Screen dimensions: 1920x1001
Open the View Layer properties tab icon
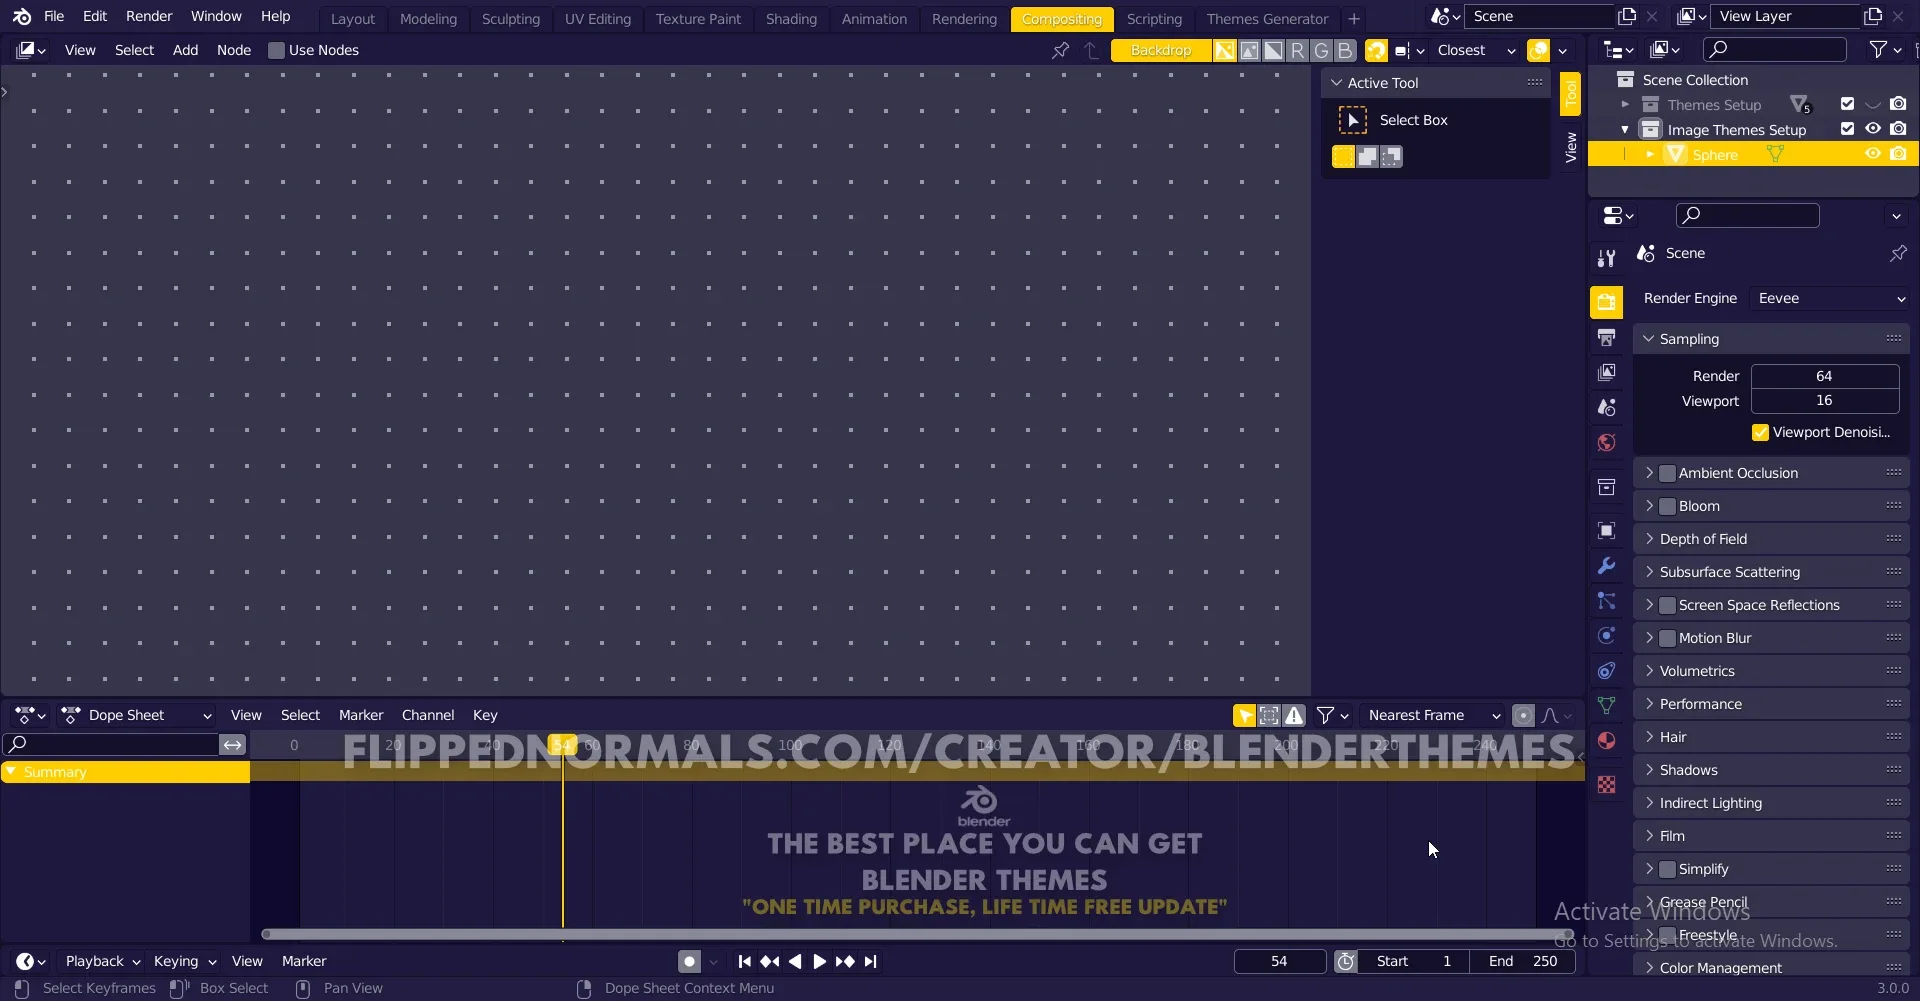(x=1606, y=372)
